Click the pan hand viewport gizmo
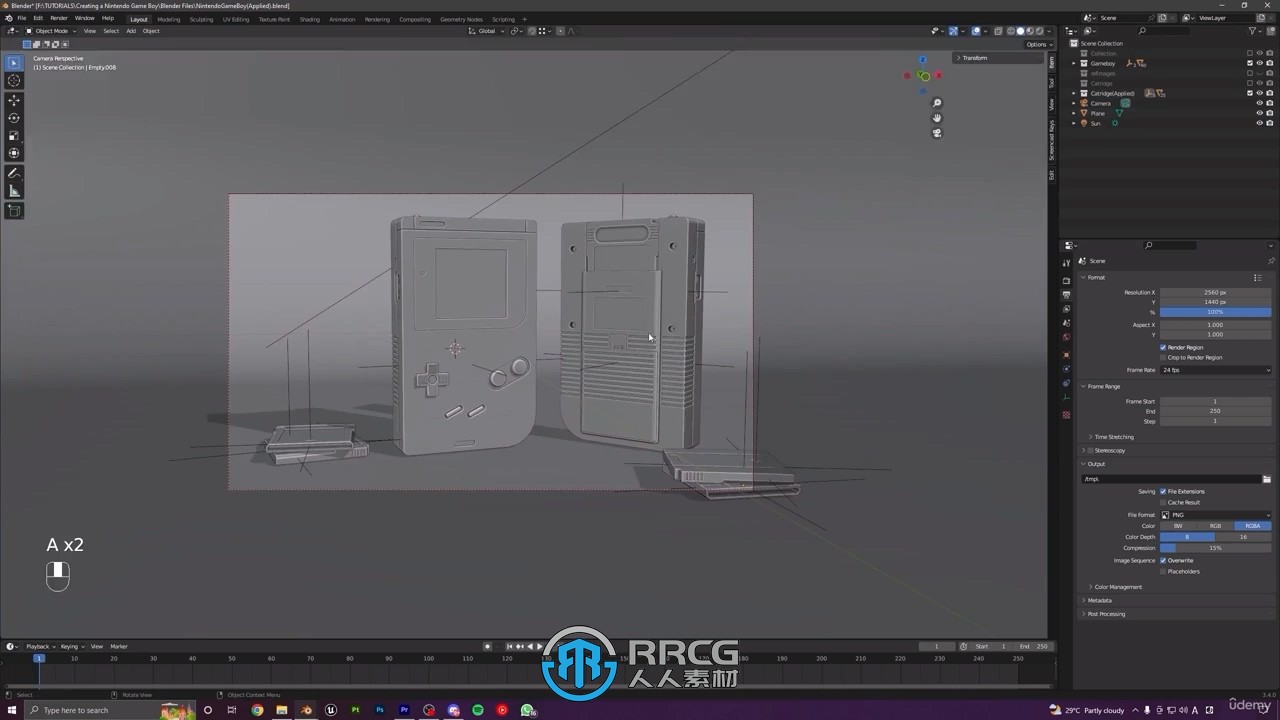Screen dimensions: 1280x720 click(937, 118)
